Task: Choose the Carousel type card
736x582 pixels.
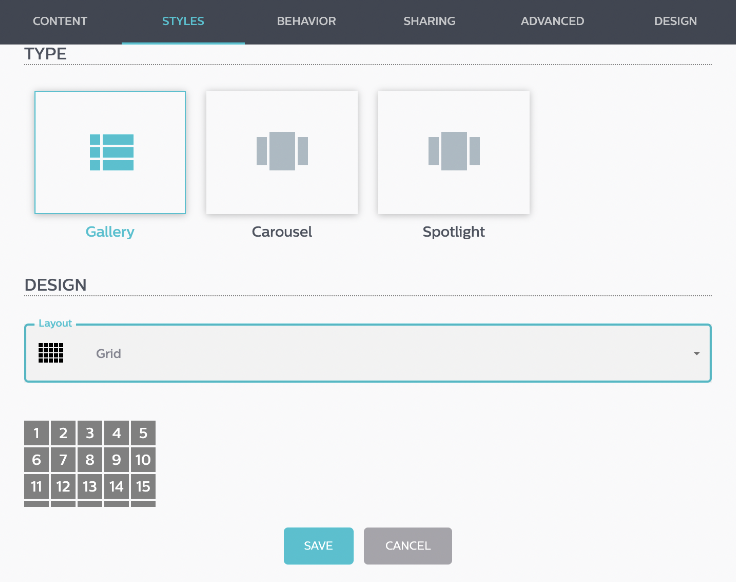Action: tap(282, 153)
